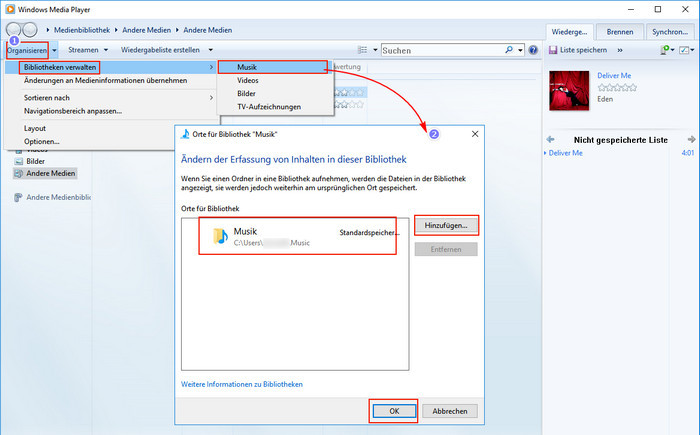The image size is (700, 435).
Task: Switch to the Brennen tab
Action: click(620, 32)
